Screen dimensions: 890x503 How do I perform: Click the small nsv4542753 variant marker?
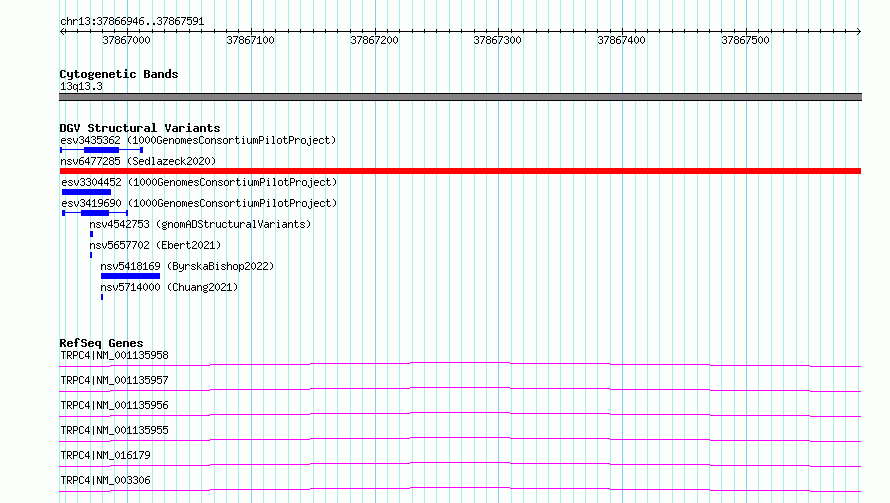[91, 234]
